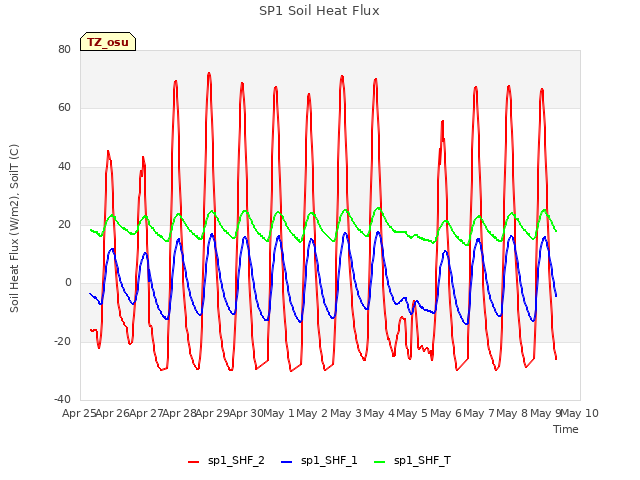Click the green sp1_SHF_T legend swatch

tap(380, 462)
